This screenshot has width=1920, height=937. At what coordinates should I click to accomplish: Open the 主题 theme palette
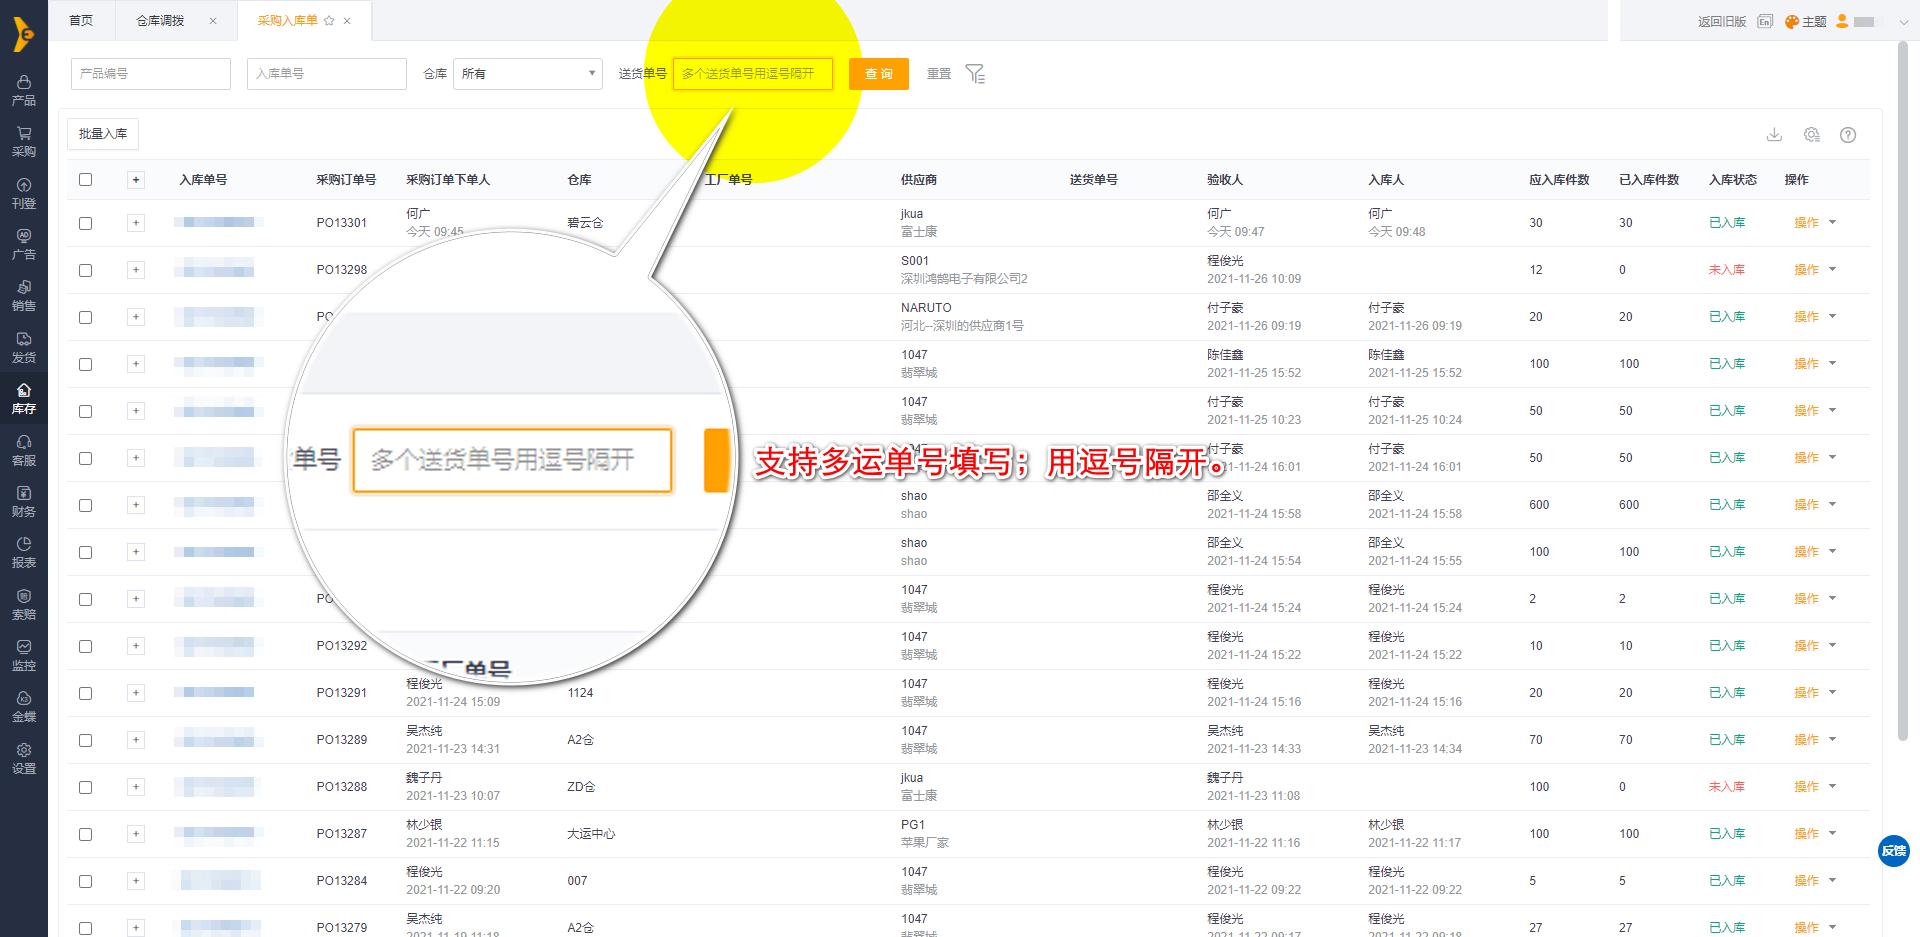tap(1806, 21)
